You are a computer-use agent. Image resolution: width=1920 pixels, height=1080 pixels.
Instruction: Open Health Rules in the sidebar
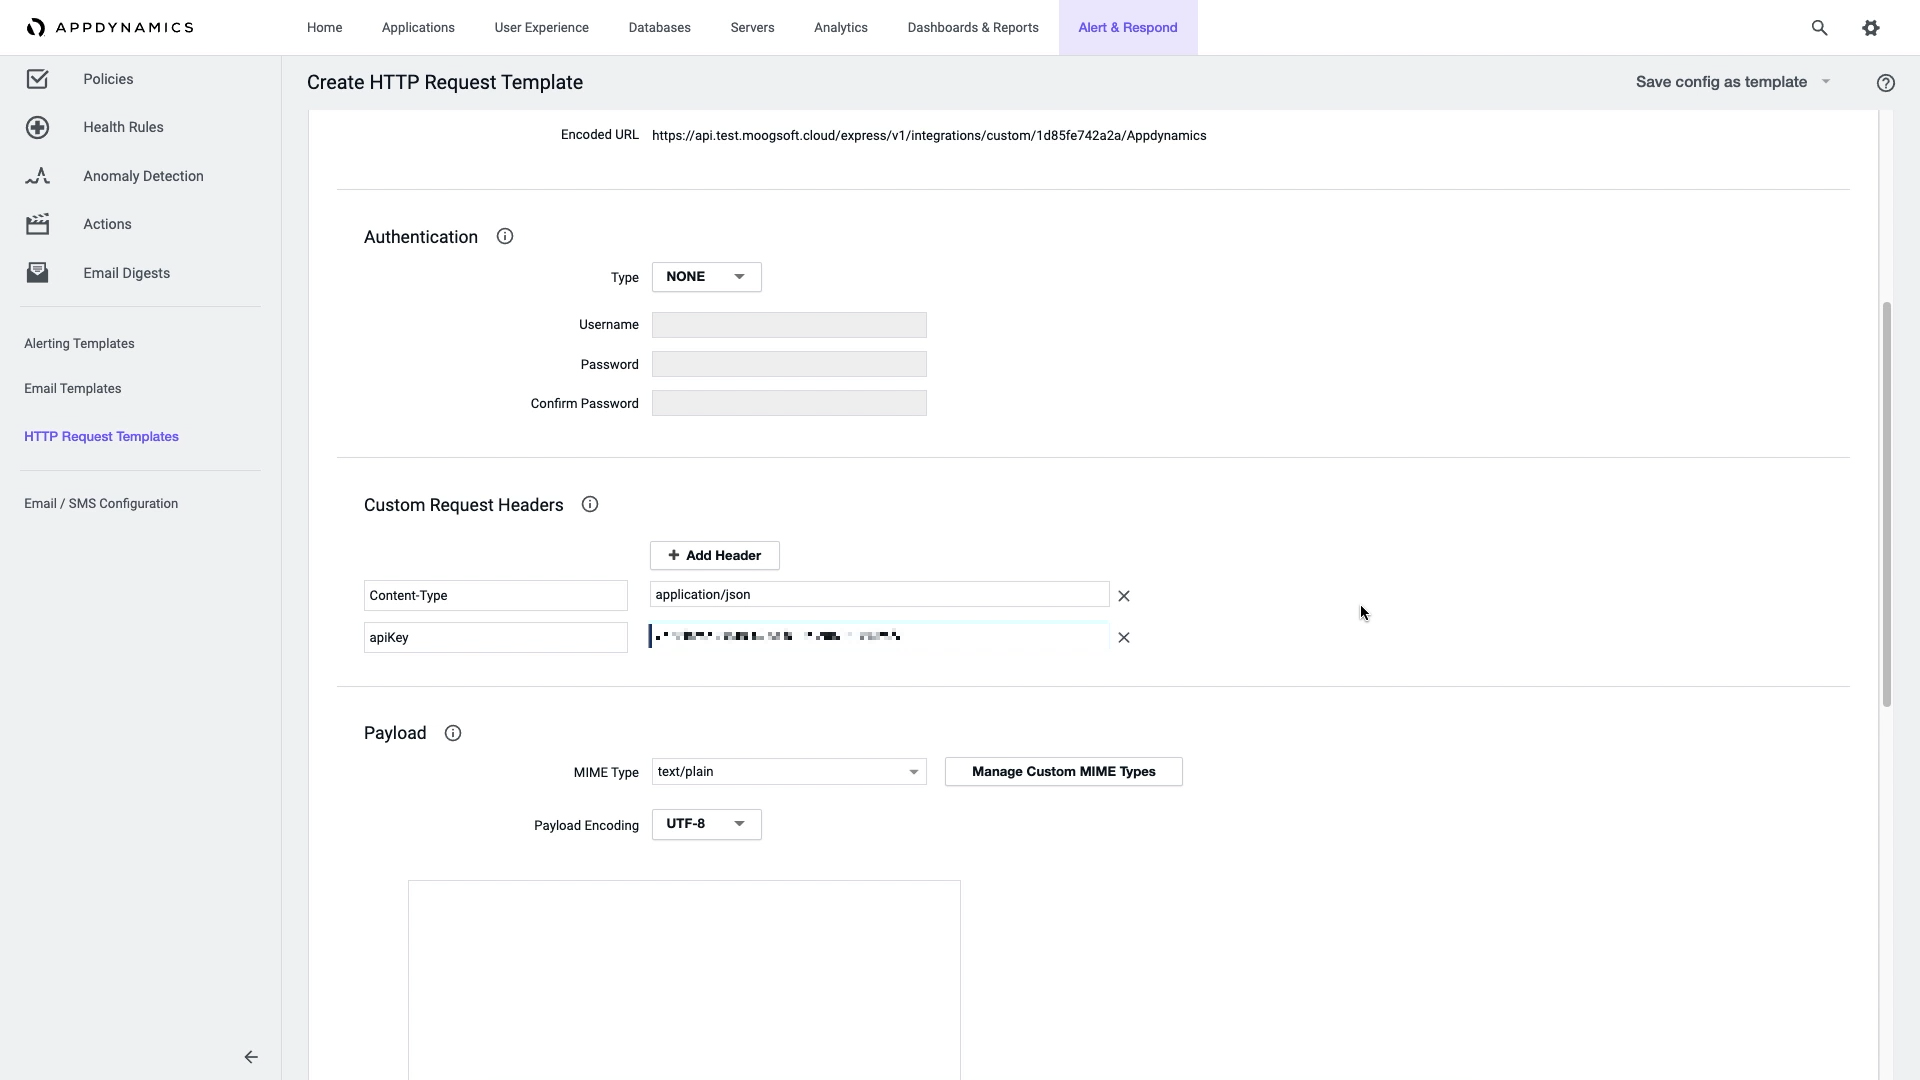(123, 127)
